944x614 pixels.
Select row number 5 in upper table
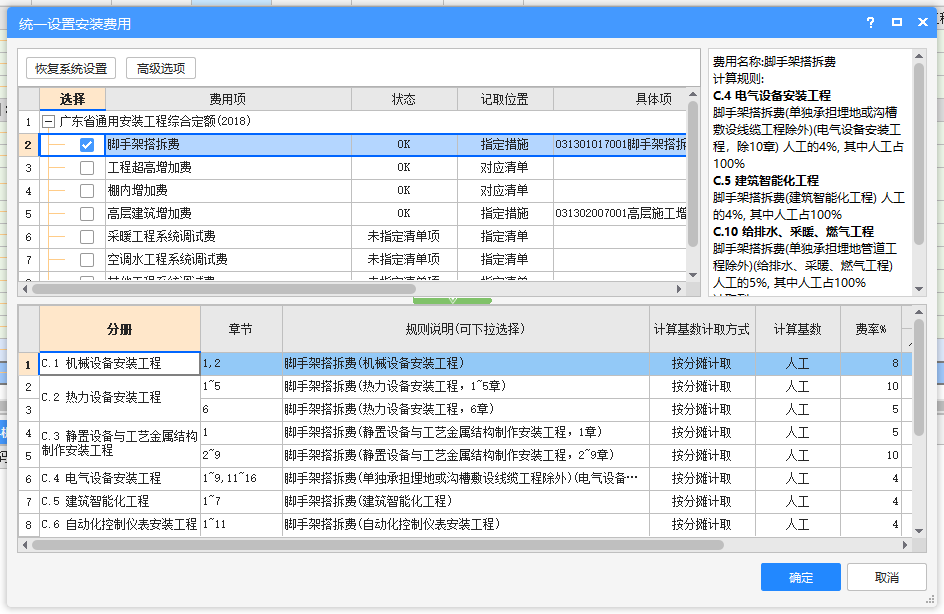click(28, 214)
